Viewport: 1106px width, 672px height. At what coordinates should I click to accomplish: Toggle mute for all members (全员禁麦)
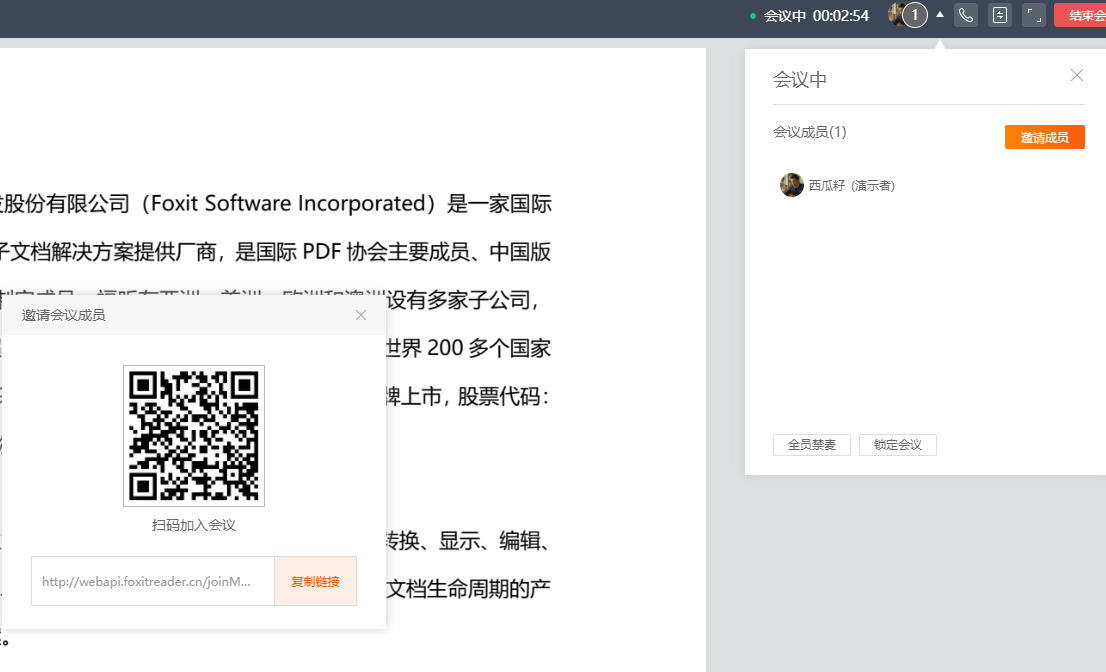812,445
